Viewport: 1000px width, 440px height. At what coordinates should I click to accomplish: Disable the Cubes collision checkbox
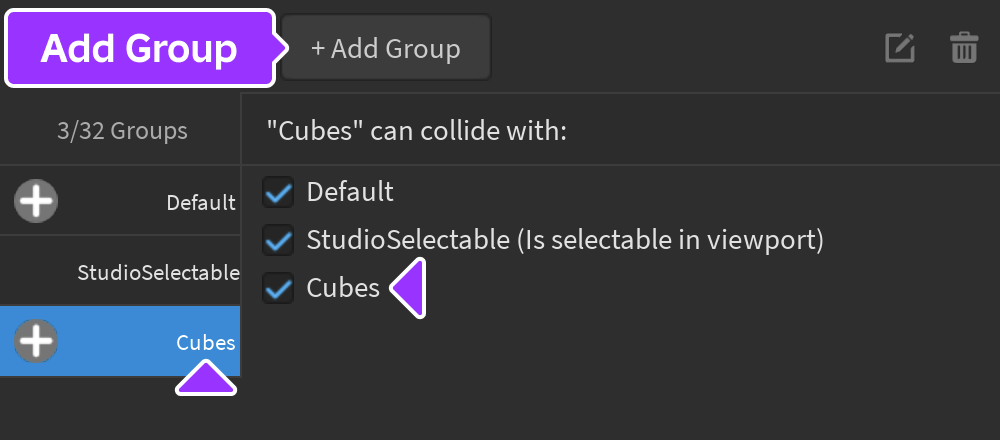[x=278, y=289]
